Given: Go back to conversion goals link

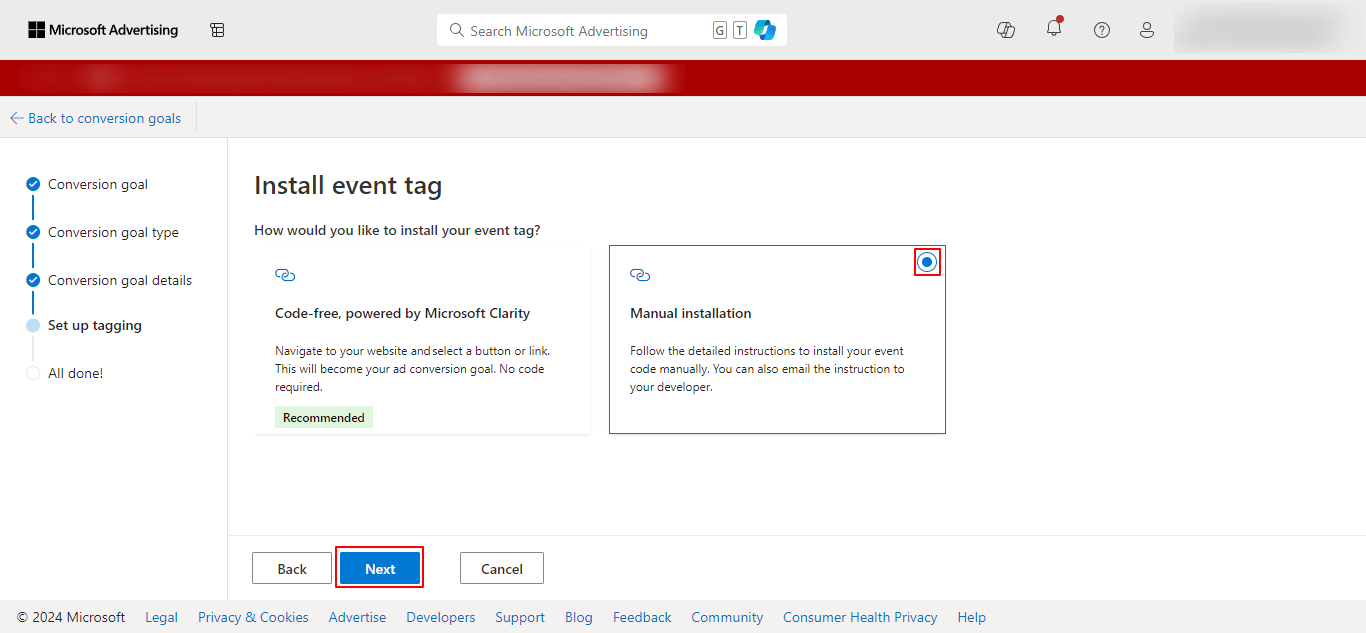Looking at the screenshot, I should [x=96, y=118].
